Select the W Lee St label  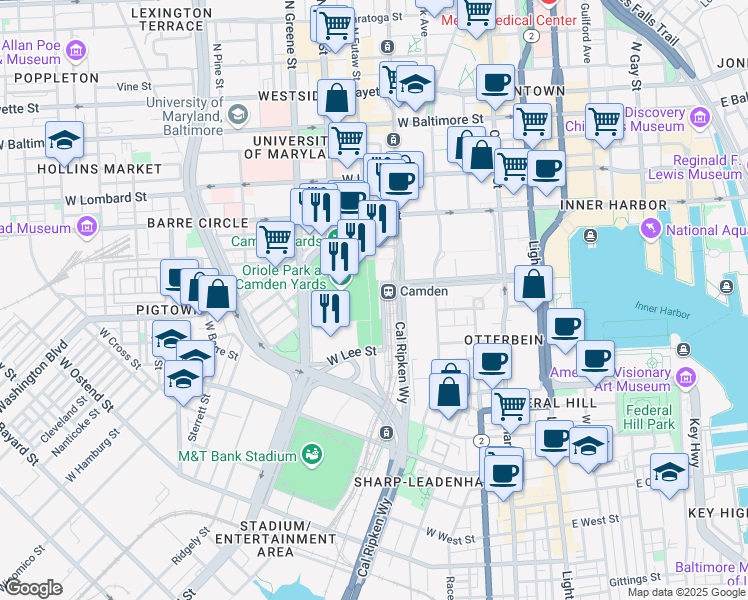click(352, 355)
